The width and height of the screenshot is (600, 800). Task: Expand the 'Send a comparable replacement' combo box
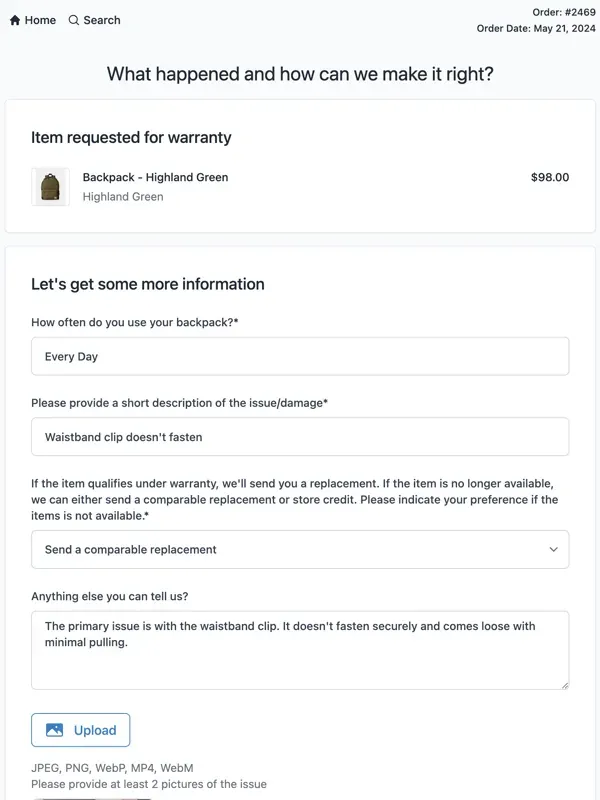pos(300,549)
